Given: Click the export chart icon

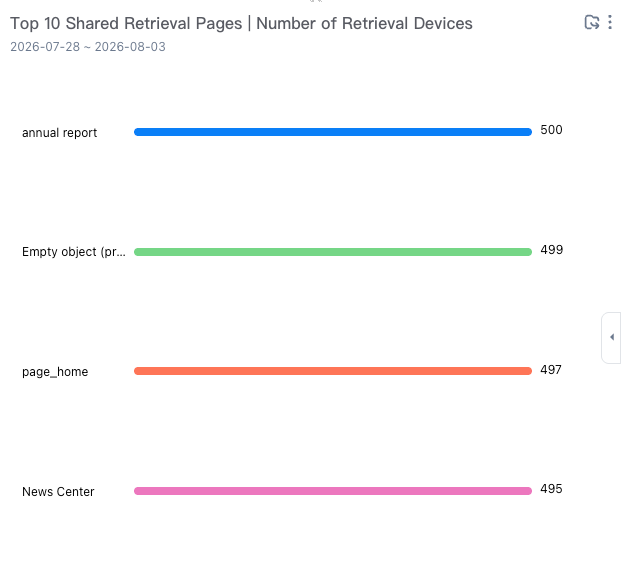Looking at the screenshot, I should [592, 22].
